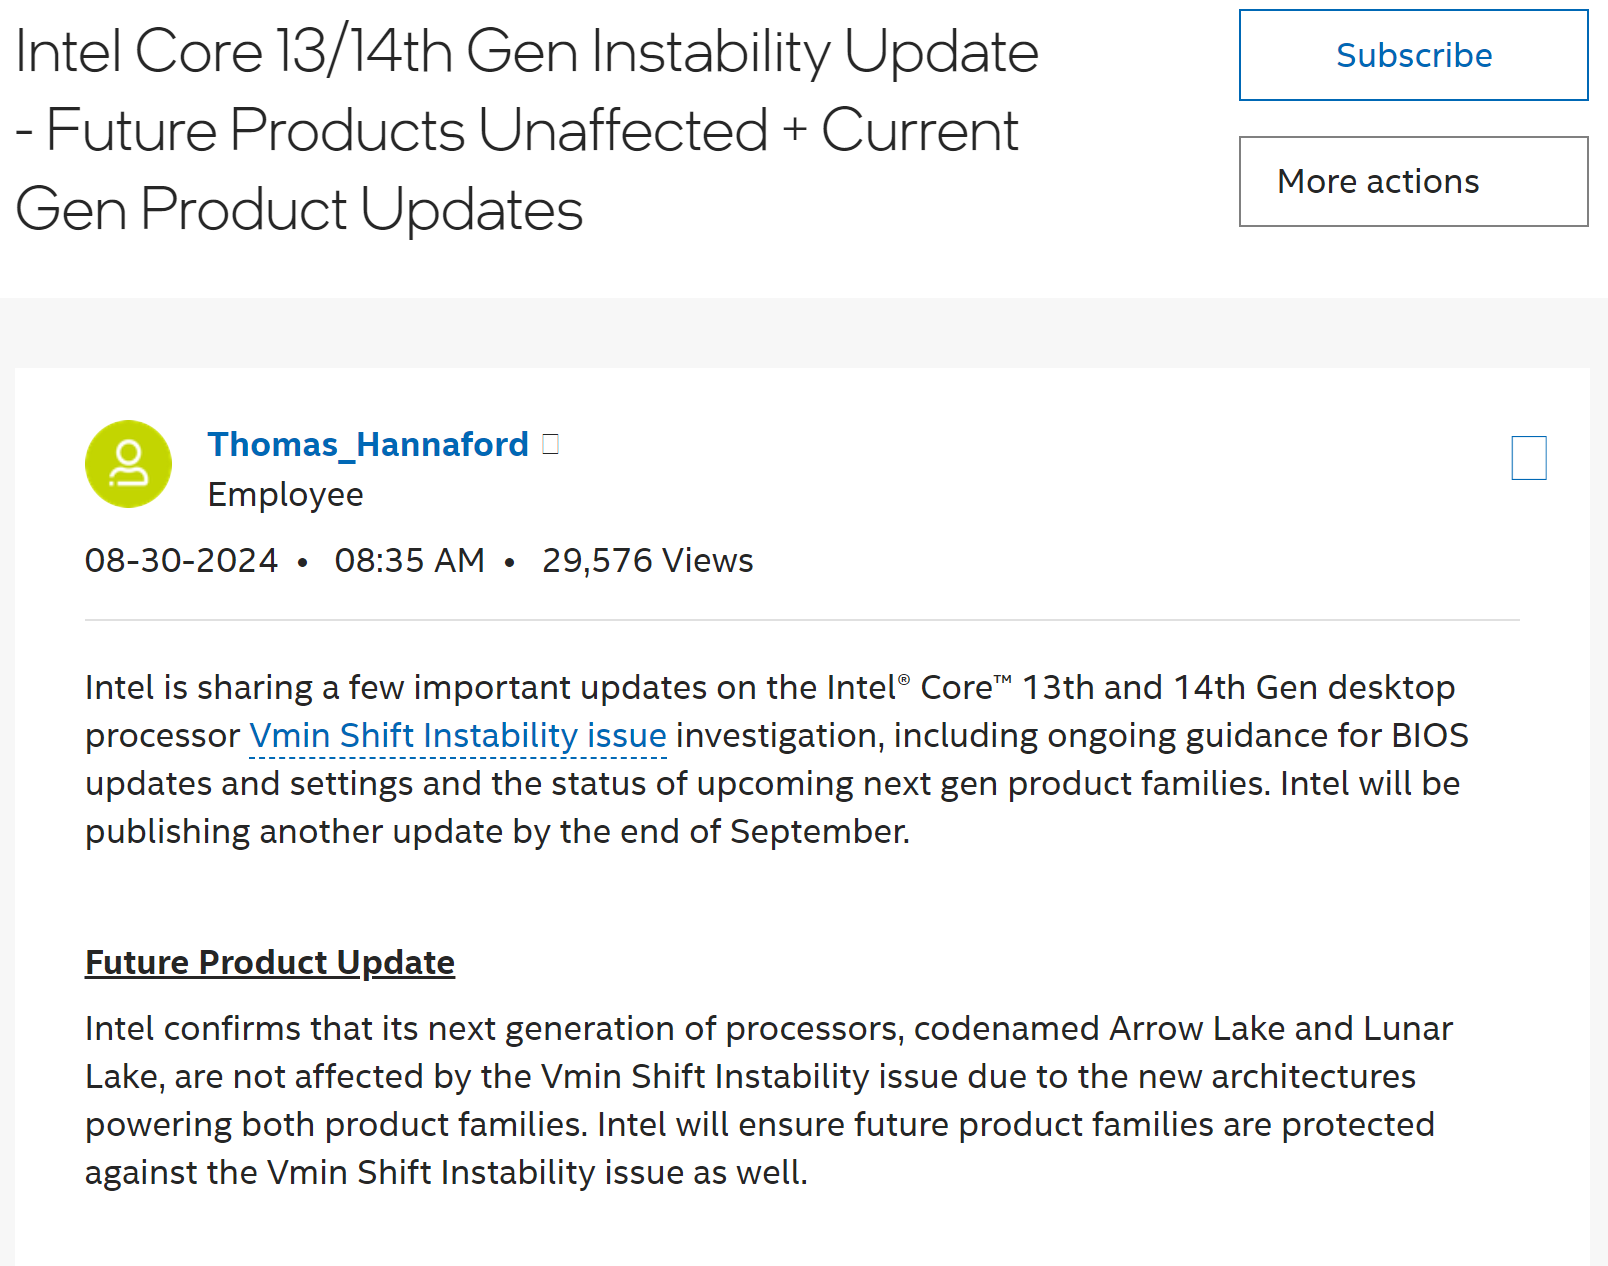Screen dimensions: 1608x1266
Task: Open the More actions dropdown
Action: click(x=1413, y=182)
